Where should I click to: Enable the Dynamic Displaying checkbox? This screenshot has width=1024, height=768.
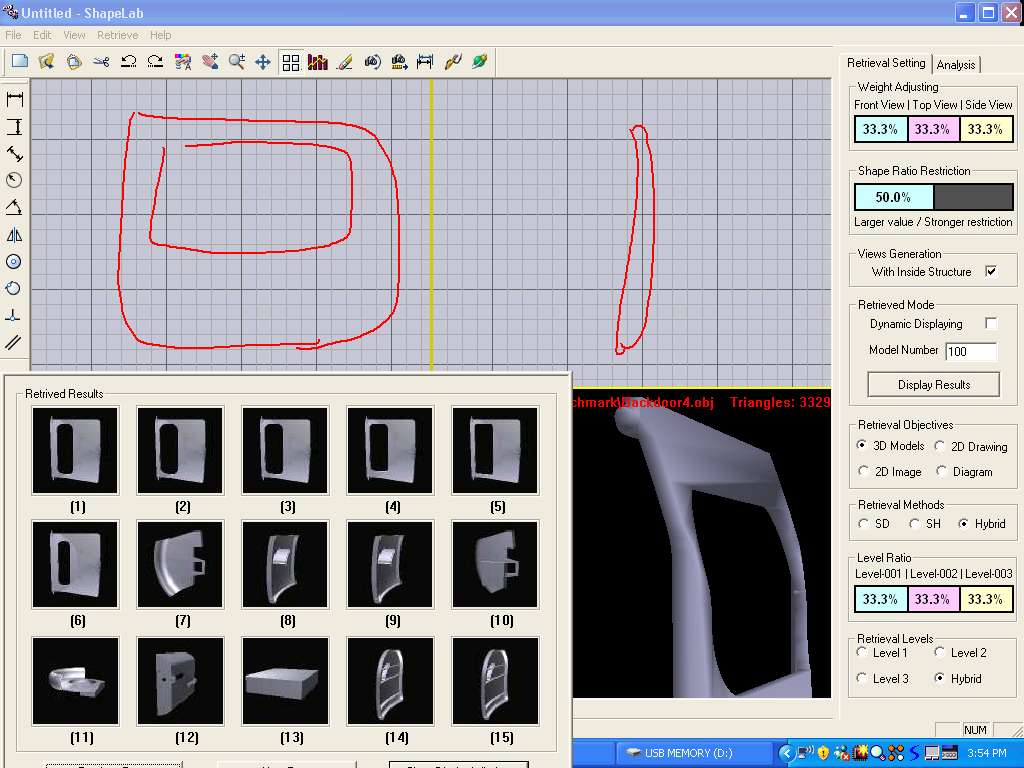click(x=991, y=324)
